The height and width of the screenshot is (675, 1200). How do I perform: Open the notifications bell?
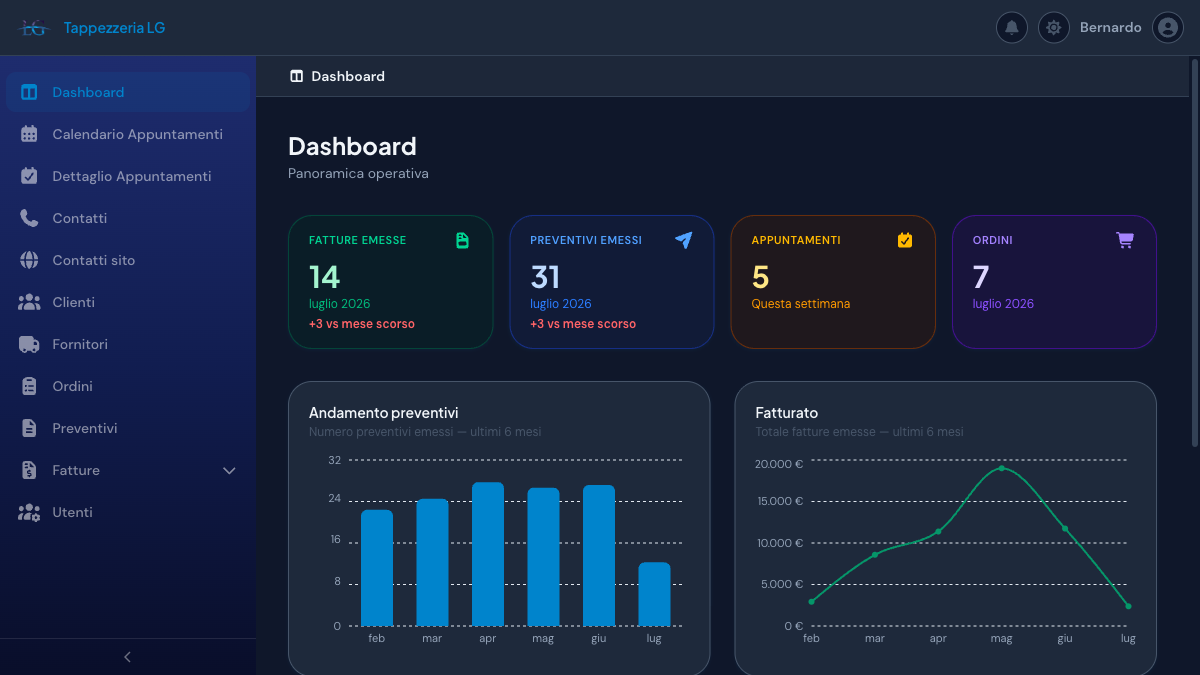pyautogui.click(x=1012, y=28)
